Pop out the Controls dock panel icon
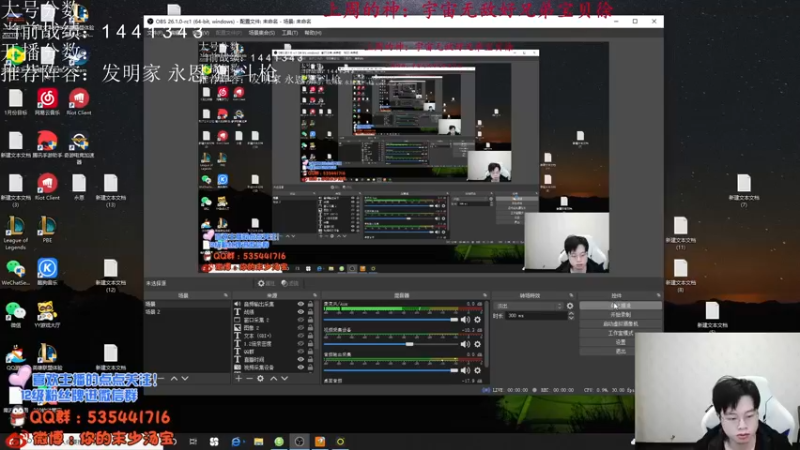This screenshot has width=800, height=450. click(658, 295)
